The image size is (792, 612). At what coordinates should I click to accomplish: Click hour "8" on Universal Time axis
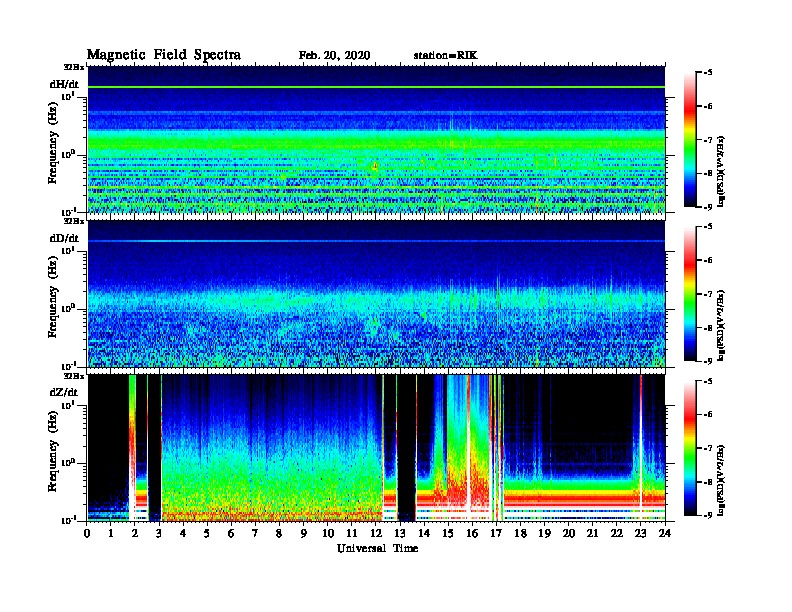279,533
